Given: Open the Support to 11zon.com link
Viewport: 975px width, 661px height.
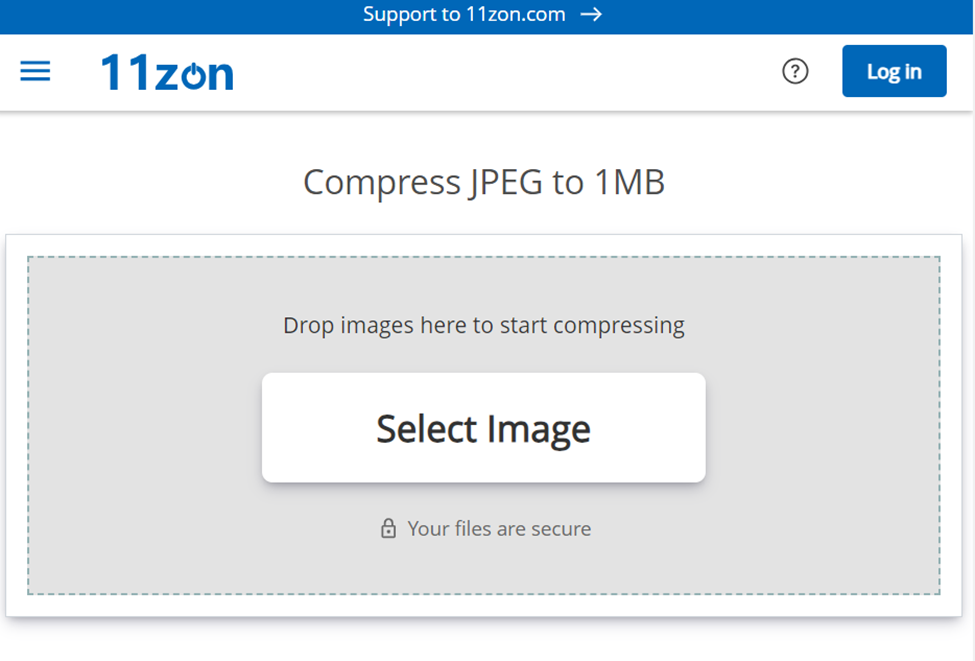Looking at the screenshot, I should pos(464,15).
